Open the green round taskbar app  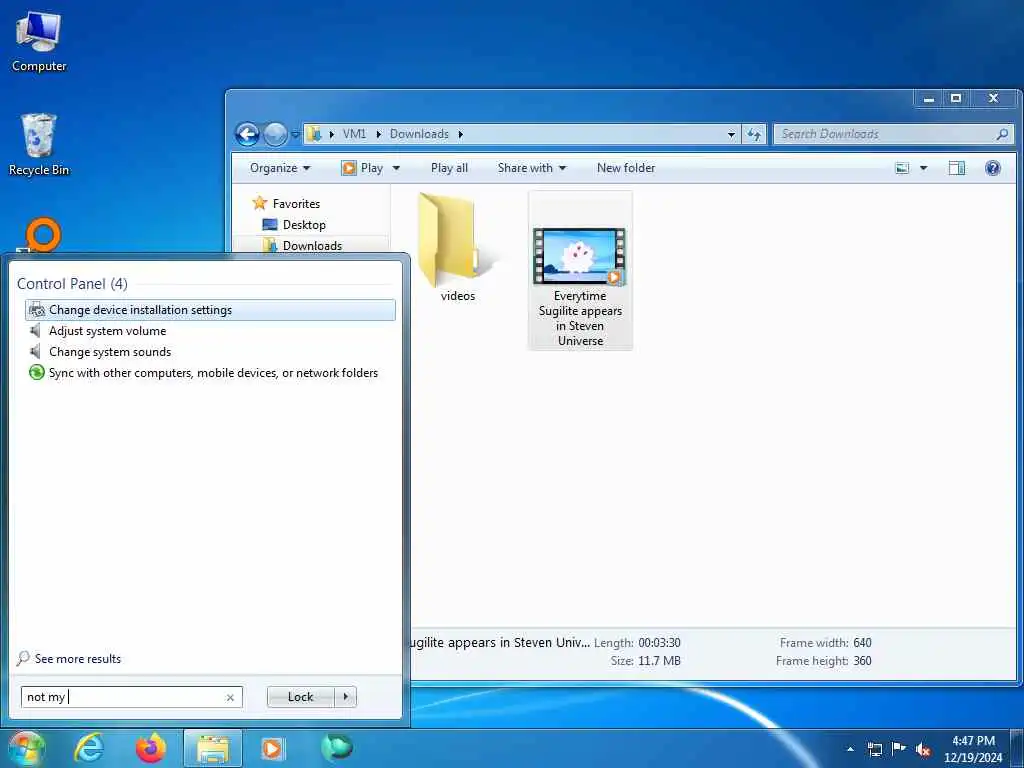click(x=337, y=748)
